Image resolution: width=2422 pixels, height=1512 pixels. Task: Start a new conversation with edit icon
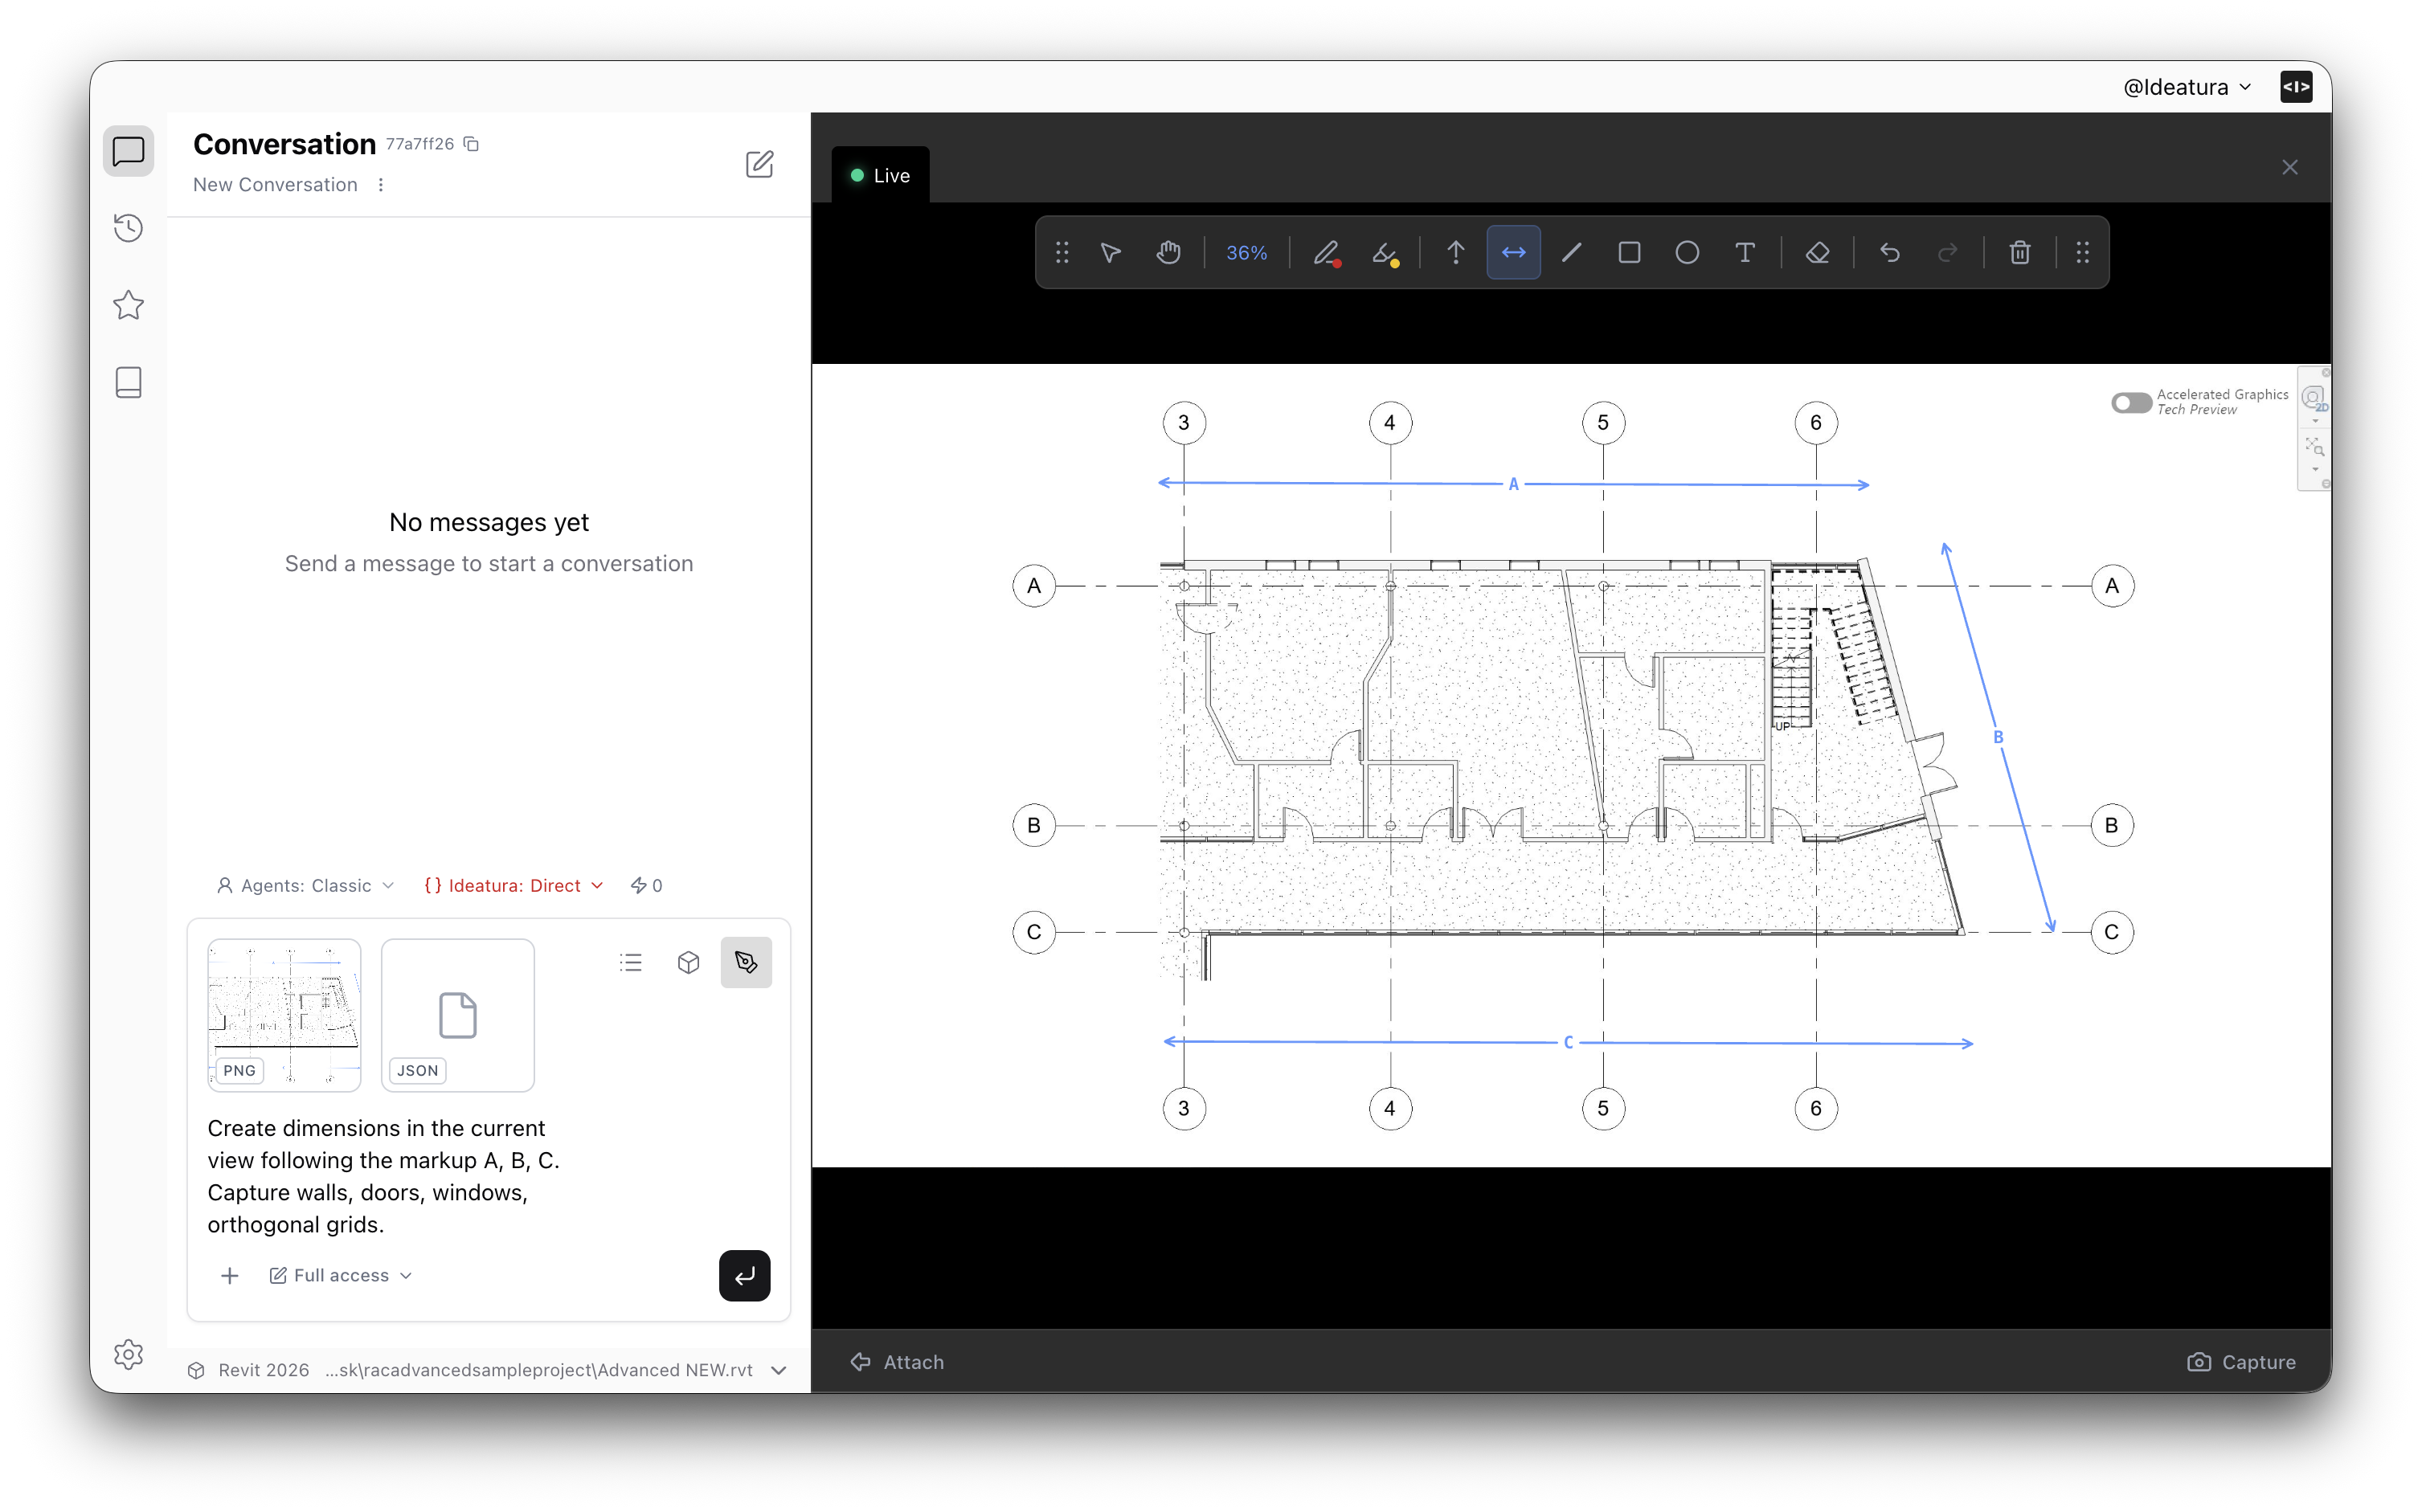coord(760,164)
